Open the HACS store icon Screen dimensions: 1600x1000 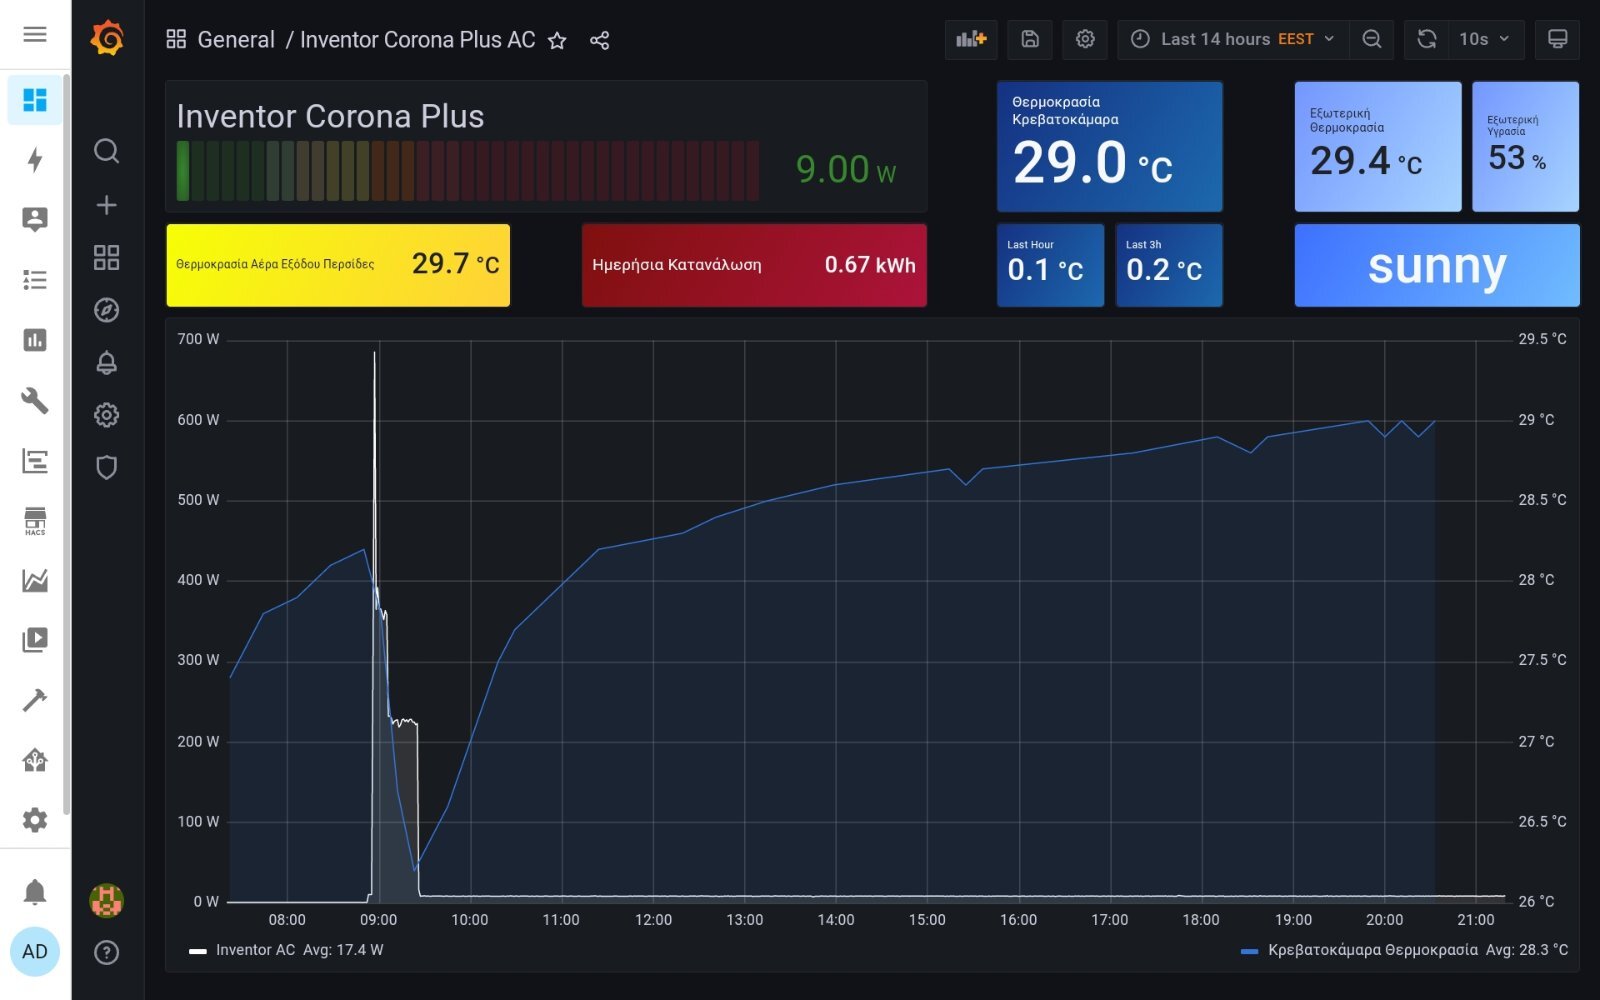tap(35, 521)
